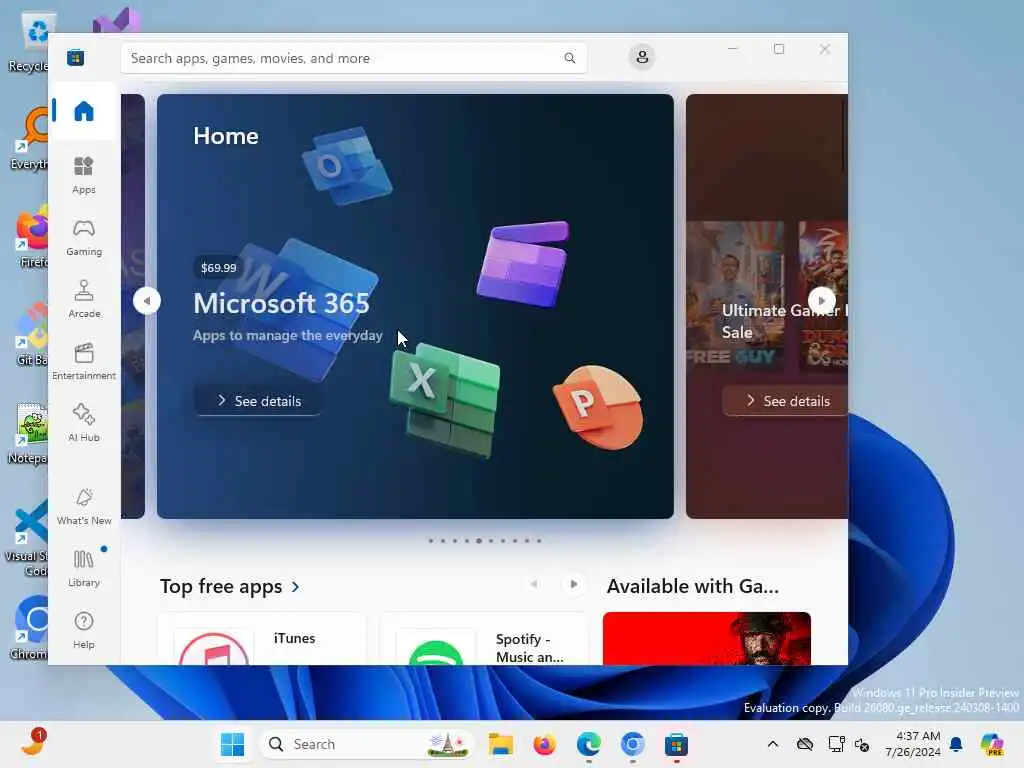Open the Home tab in Store sidebar

click(x=84, y=111)
